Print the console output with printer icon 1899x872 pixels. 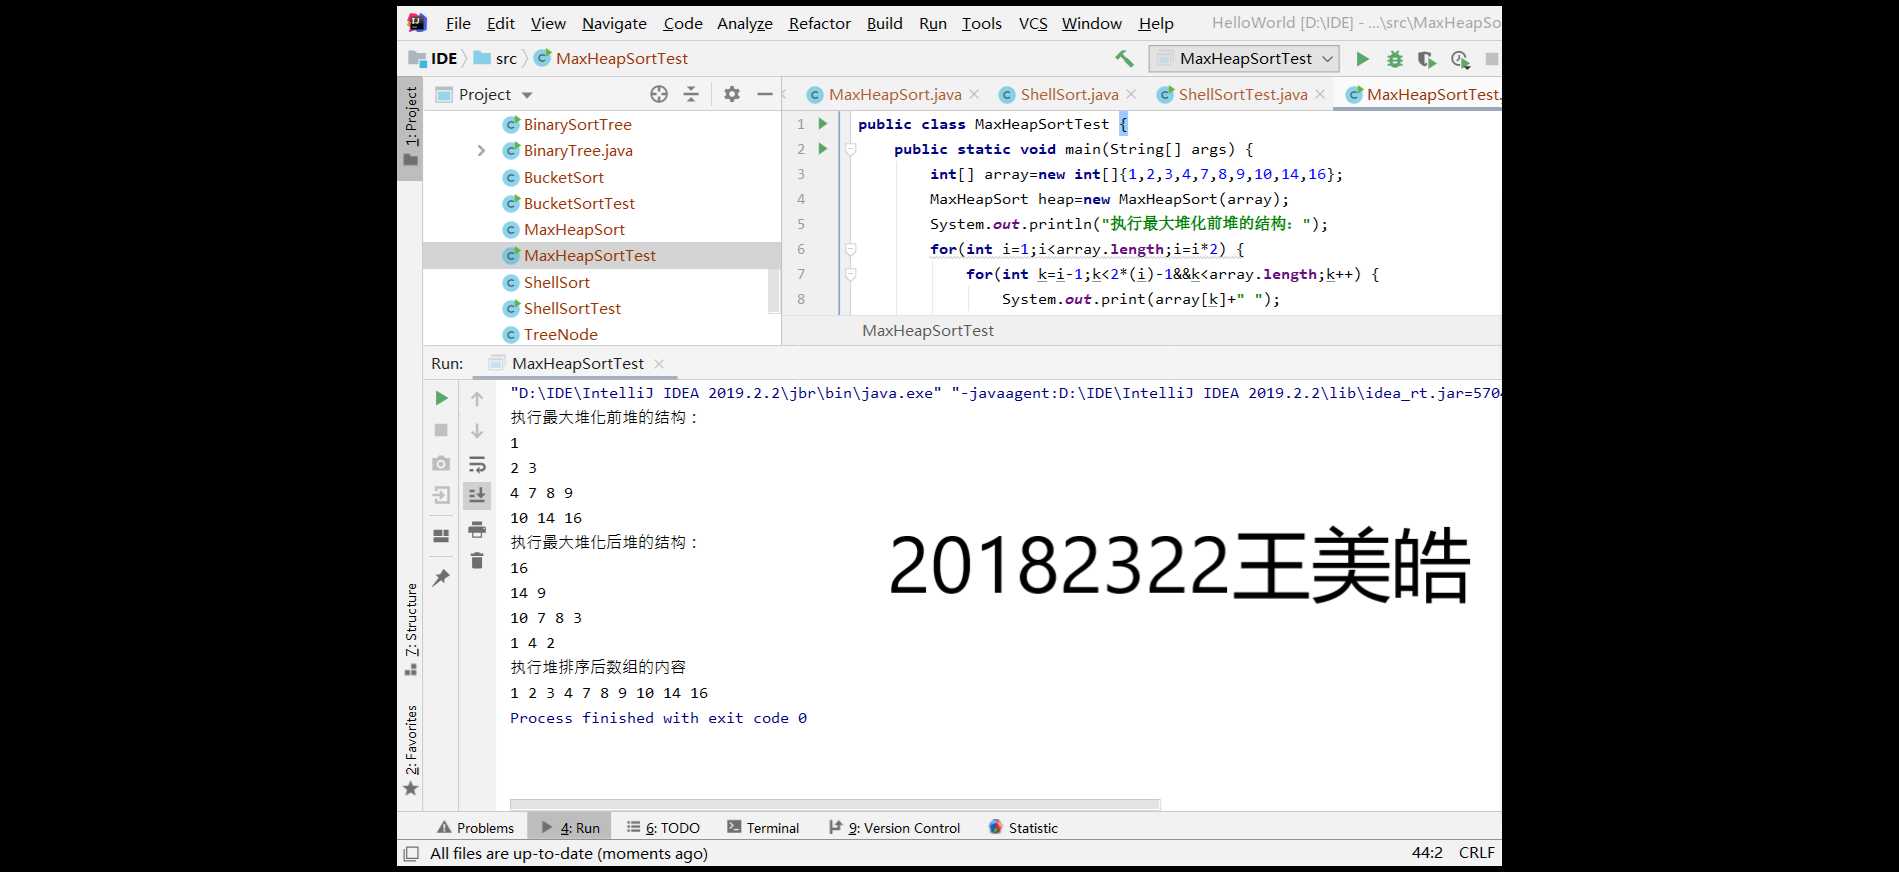tap(477, 529)
